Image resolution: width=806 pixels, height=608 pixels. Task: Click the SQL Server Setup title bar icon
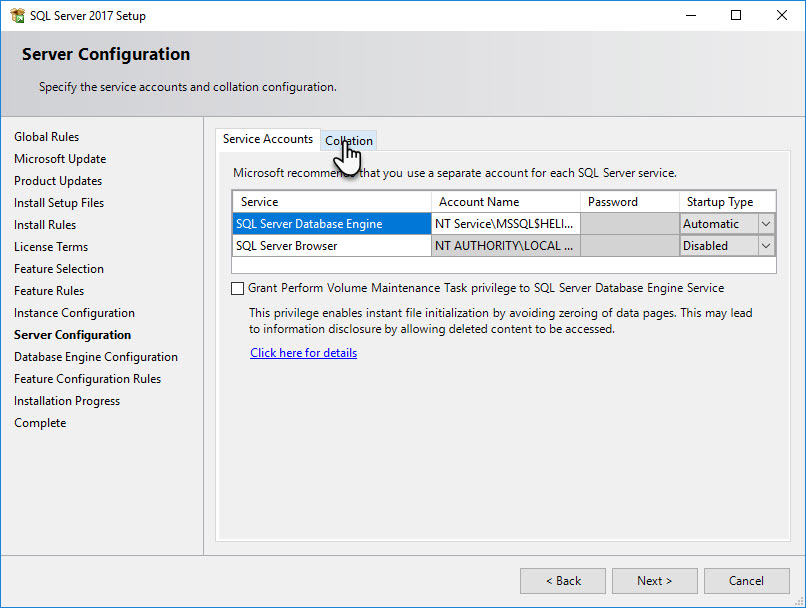coord(17,15)
